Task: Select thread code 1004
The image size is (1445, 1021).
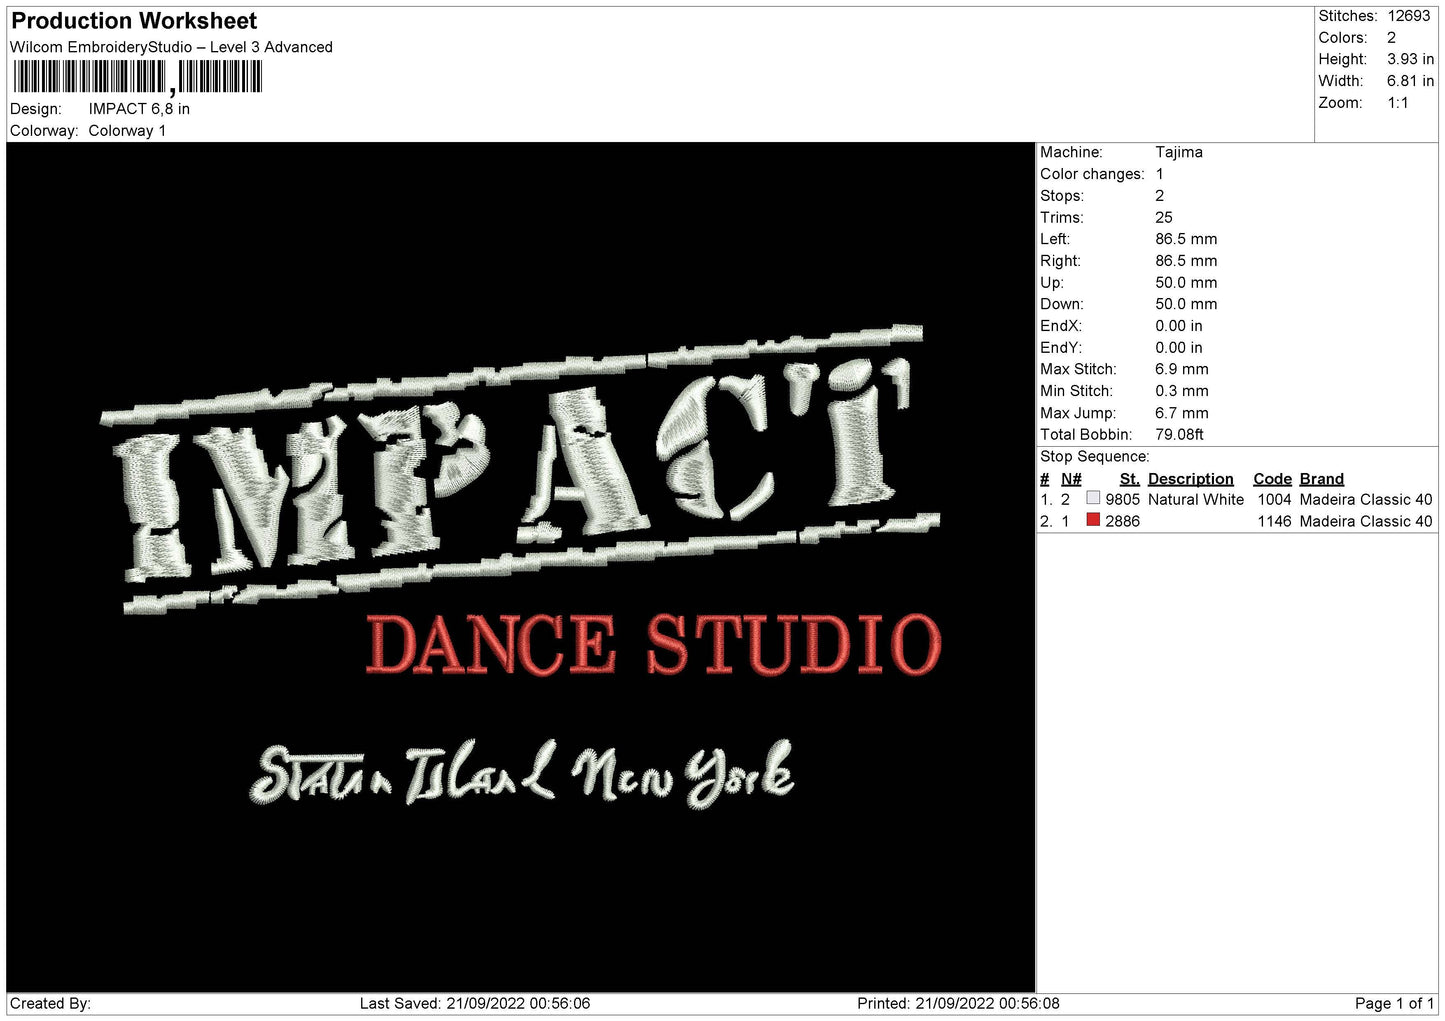Action: pyautogui.click(x=1275, y=500)
